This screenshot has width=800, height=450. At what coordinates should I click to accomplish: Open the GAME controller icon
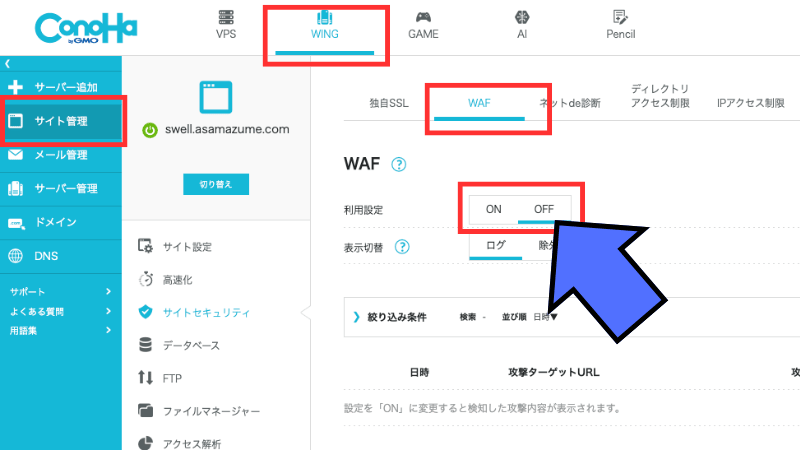tap(423, 17)
